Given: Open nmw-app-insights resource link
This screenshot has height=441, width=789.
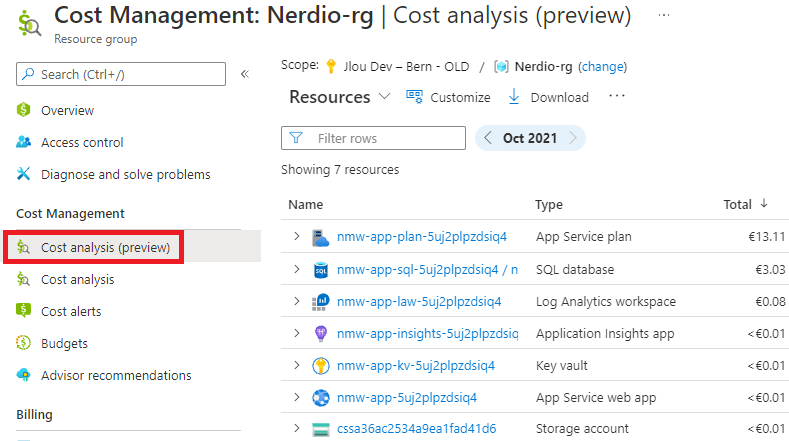Looking at the screenshot, I should 427,333.
